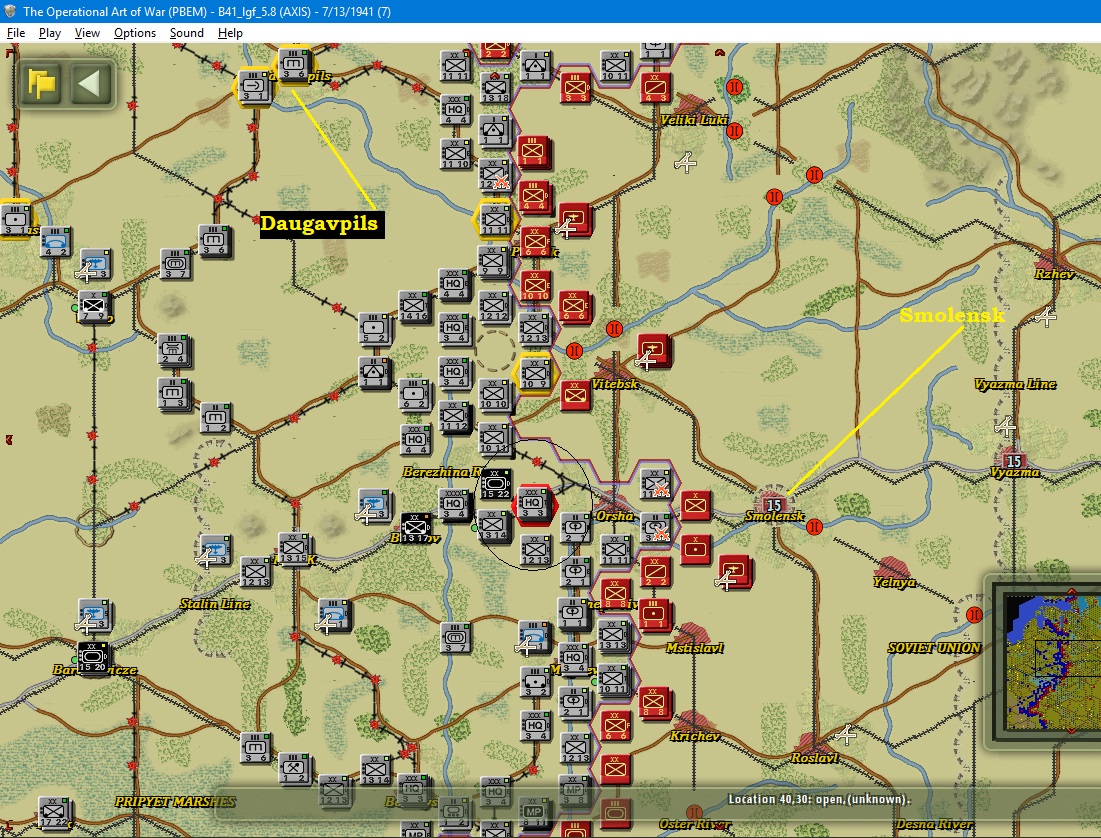
Task: Click the empty dashed circle hex north of Vitebsk line
Action: (496, 351)
